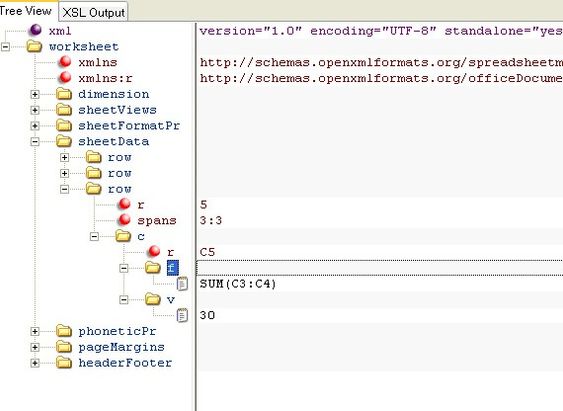Expand the sheetViews node
This screenshot has width=563, height=411.
pyautogui.click(x=35, y=110)
